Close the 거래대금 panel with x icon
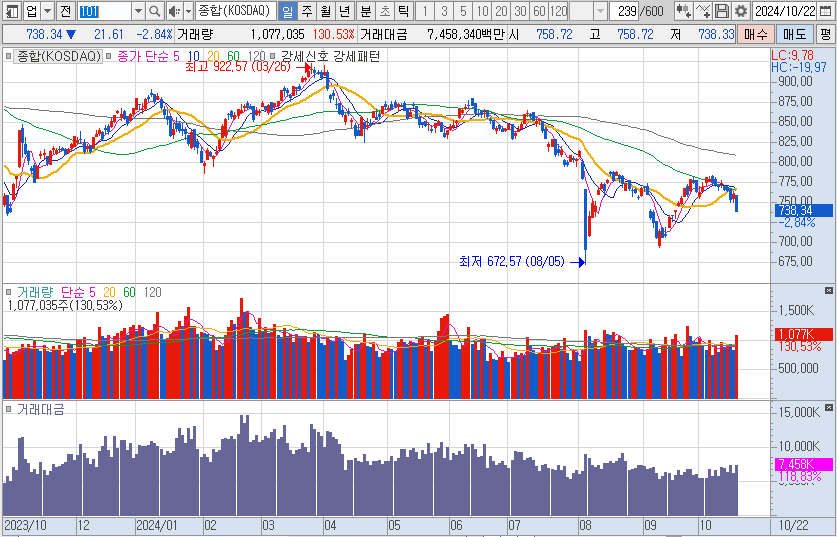The width and height of the screenshot is (837, 537). (x=828, y=408)
